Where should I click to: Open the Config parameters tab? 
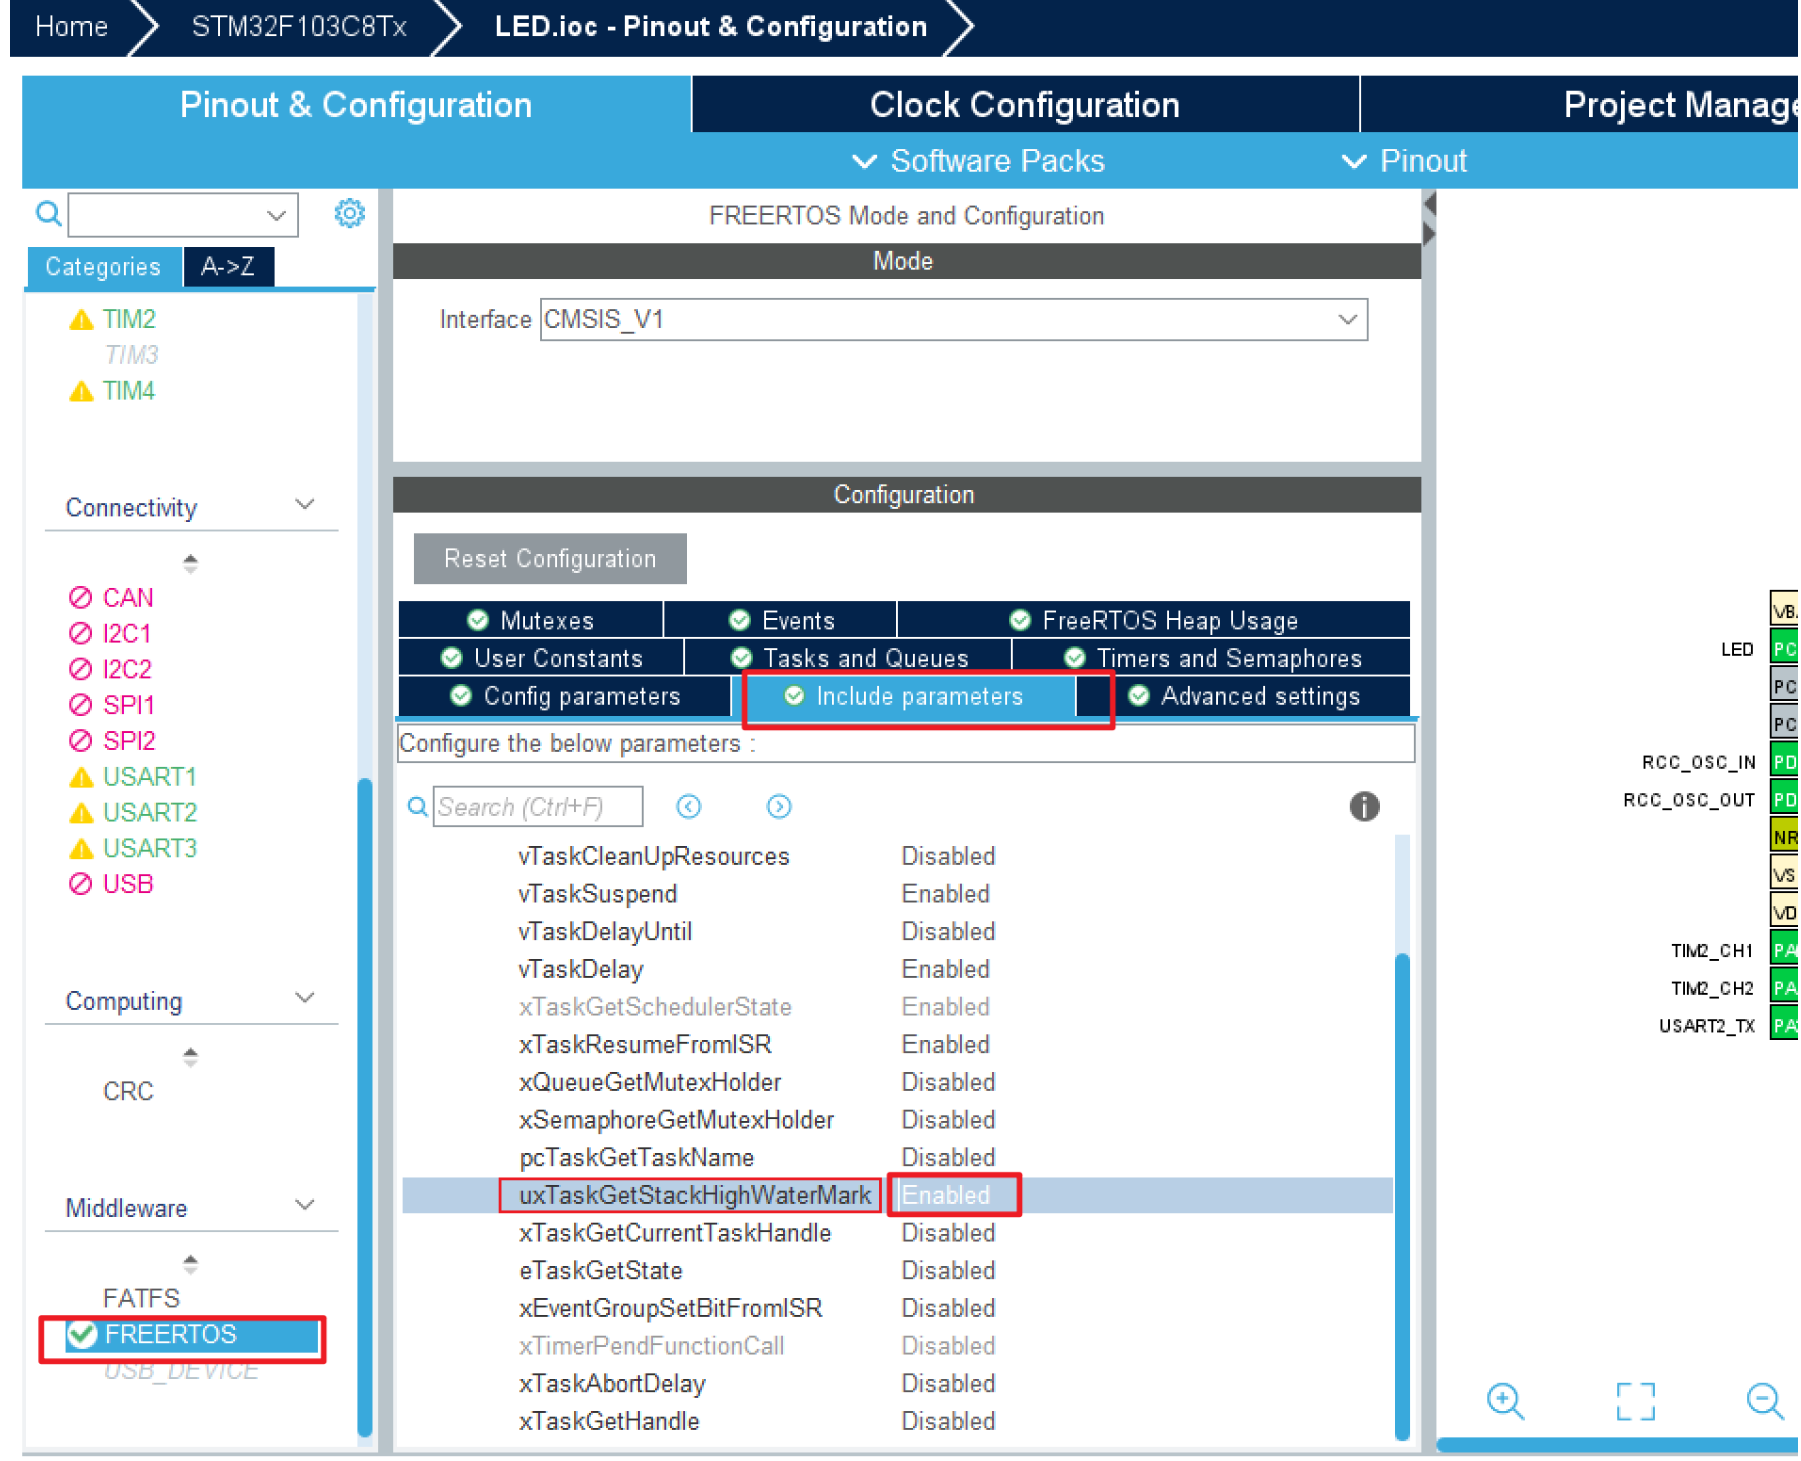[565, 696]
